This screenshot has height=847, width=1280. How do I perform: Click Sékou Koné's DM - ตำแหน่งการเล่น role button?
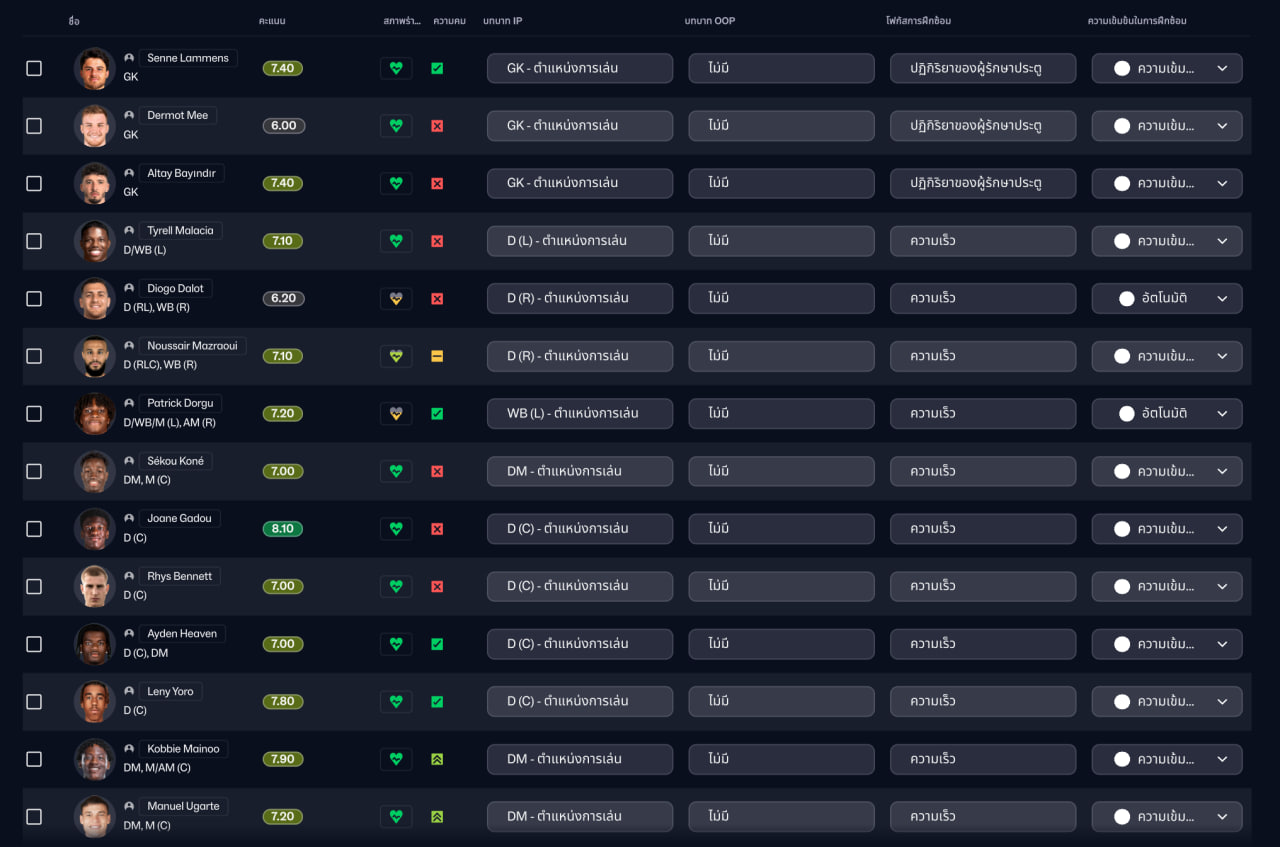coord(580,471)
